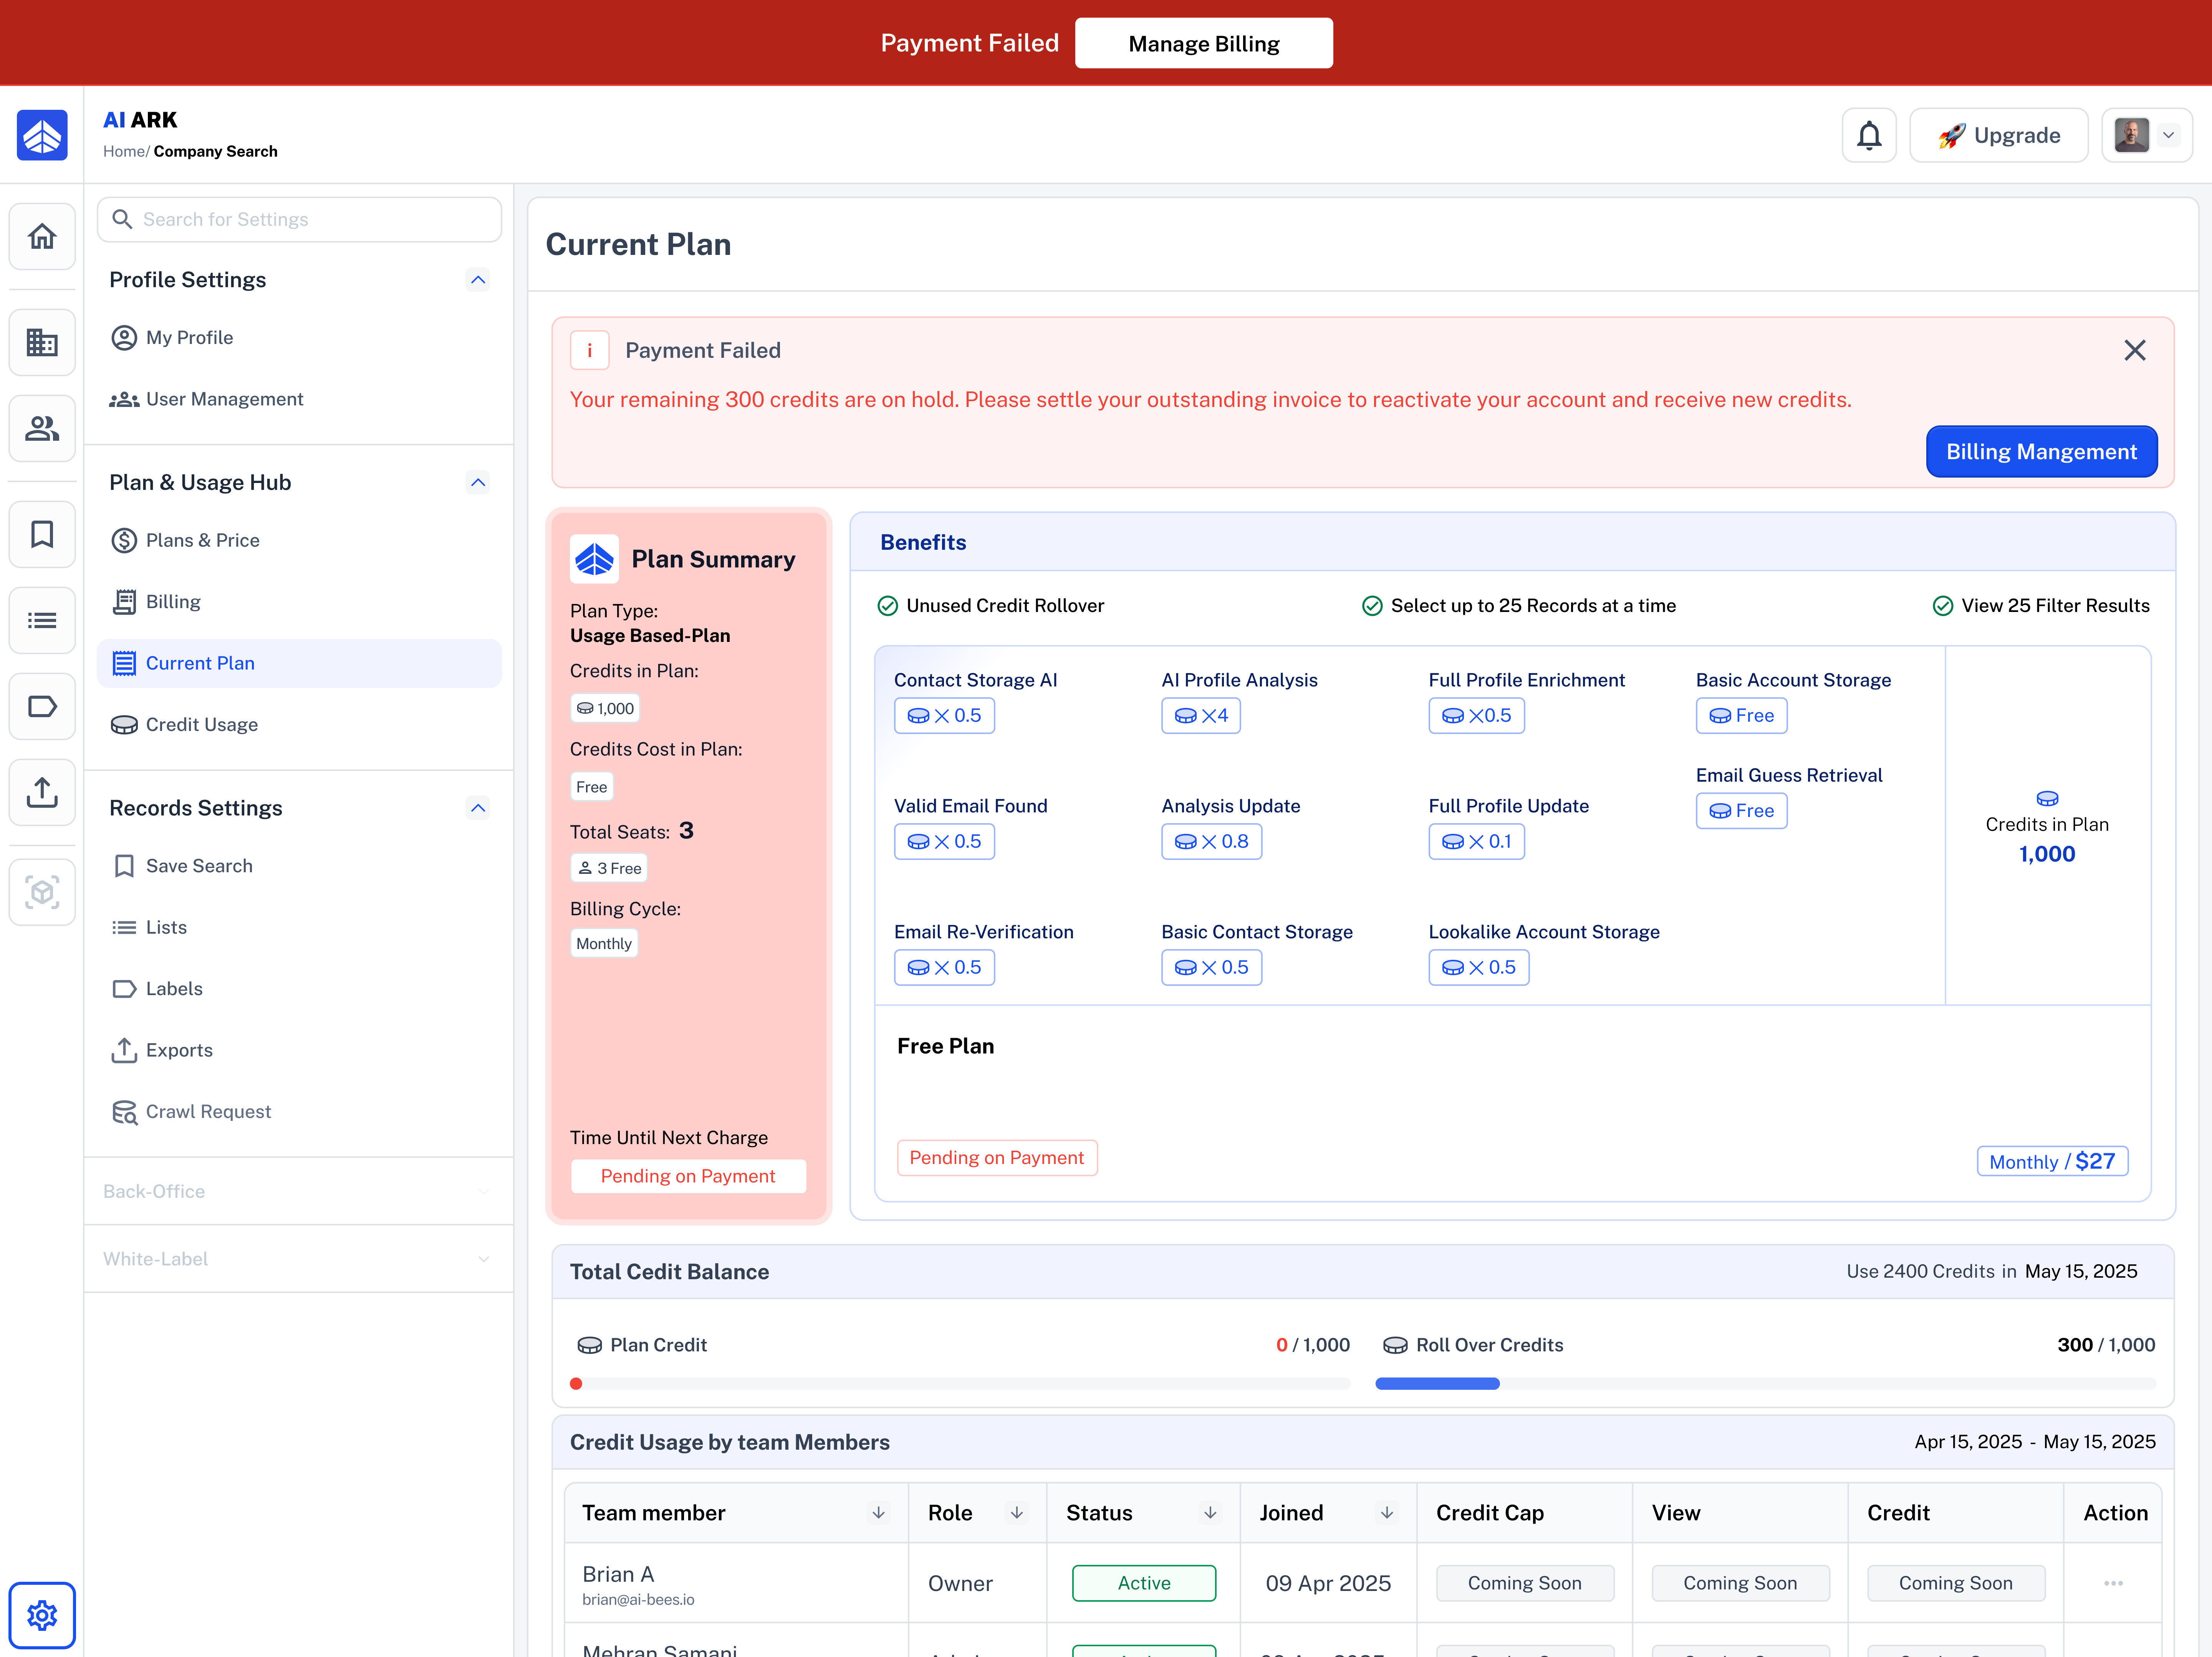Collapse the Records Settings section
This screenshot has width=2212, height=1657.
pos(478,808)
